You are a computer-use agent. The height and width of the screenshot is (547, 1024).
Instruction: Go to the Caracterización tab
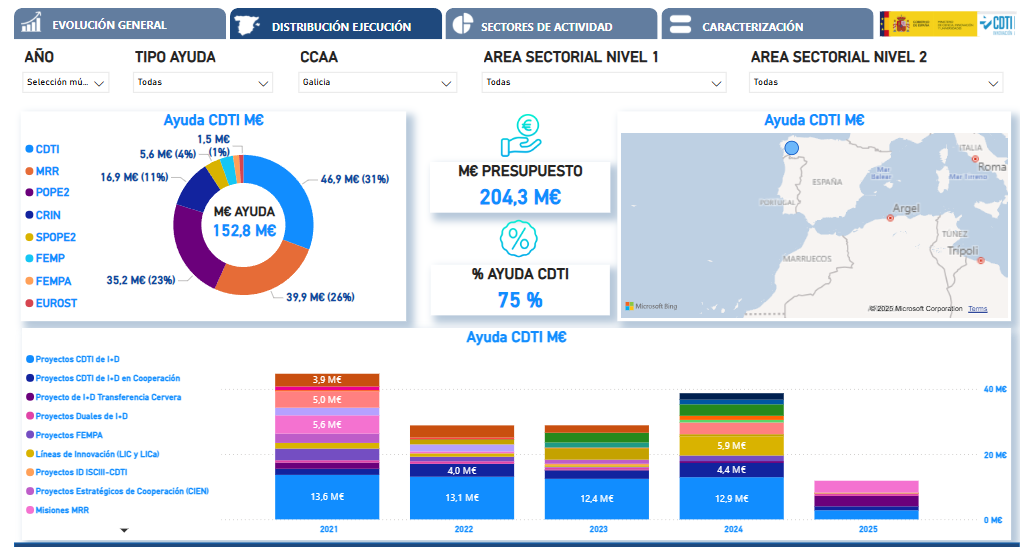click(767, 24)
